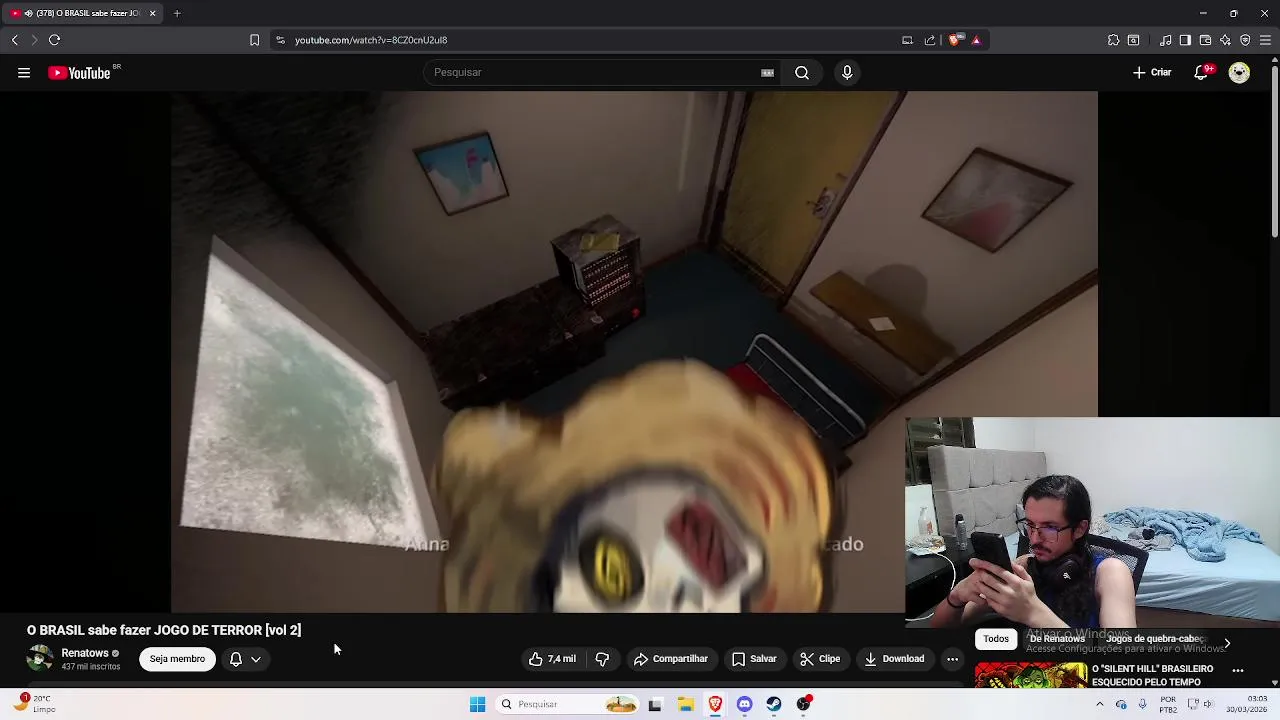The height and width of the screenshot is (720, 1280).
Task: Open the on-screen keyboard icon in search box
Action: [x=767, y=73]
